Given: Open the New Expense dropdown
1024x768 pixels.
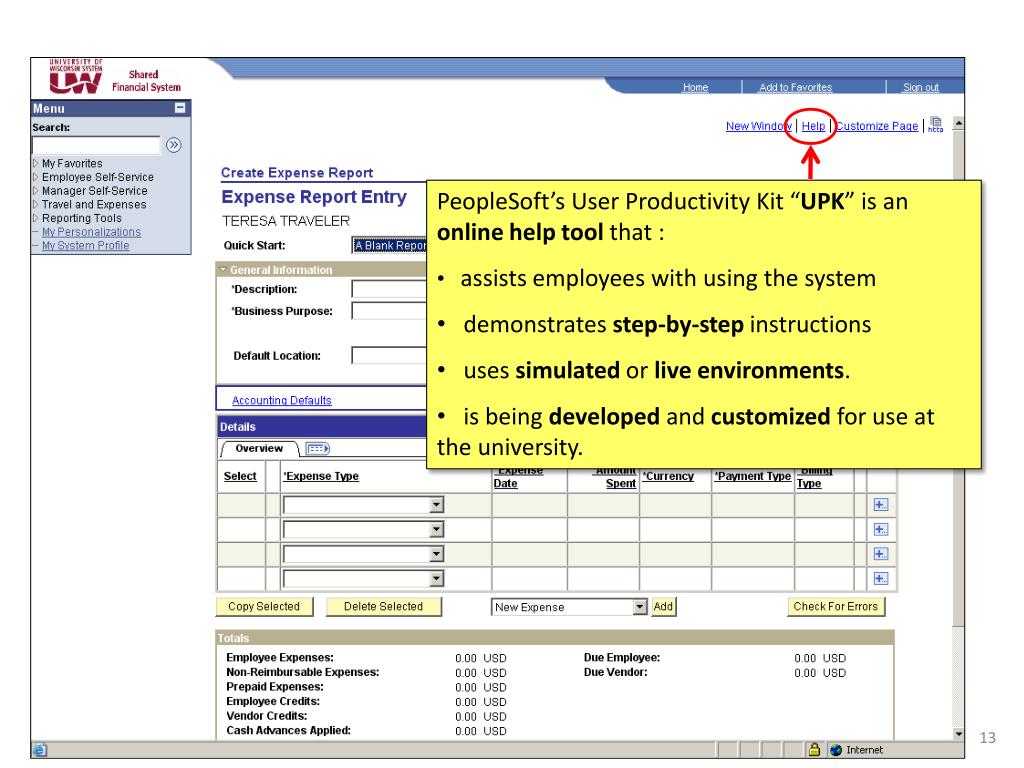Looking at the screenshot, I should click(x=639, y=607).
